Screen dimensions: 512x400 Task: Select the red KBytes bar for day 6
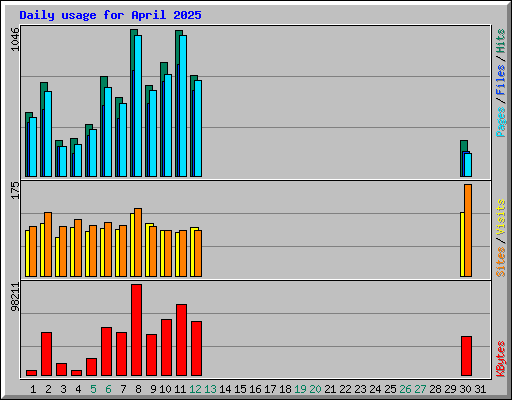(x=106, y=351)
